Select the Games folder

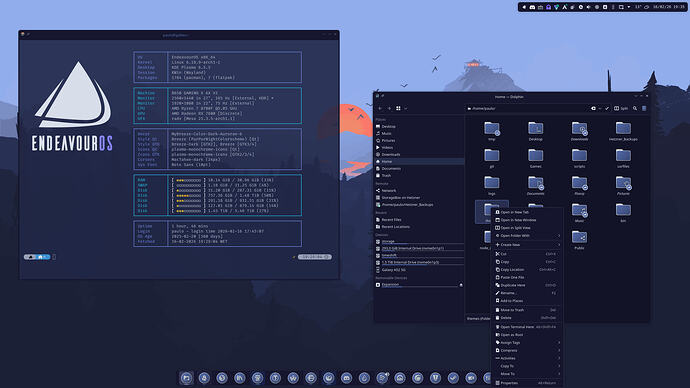536,158
